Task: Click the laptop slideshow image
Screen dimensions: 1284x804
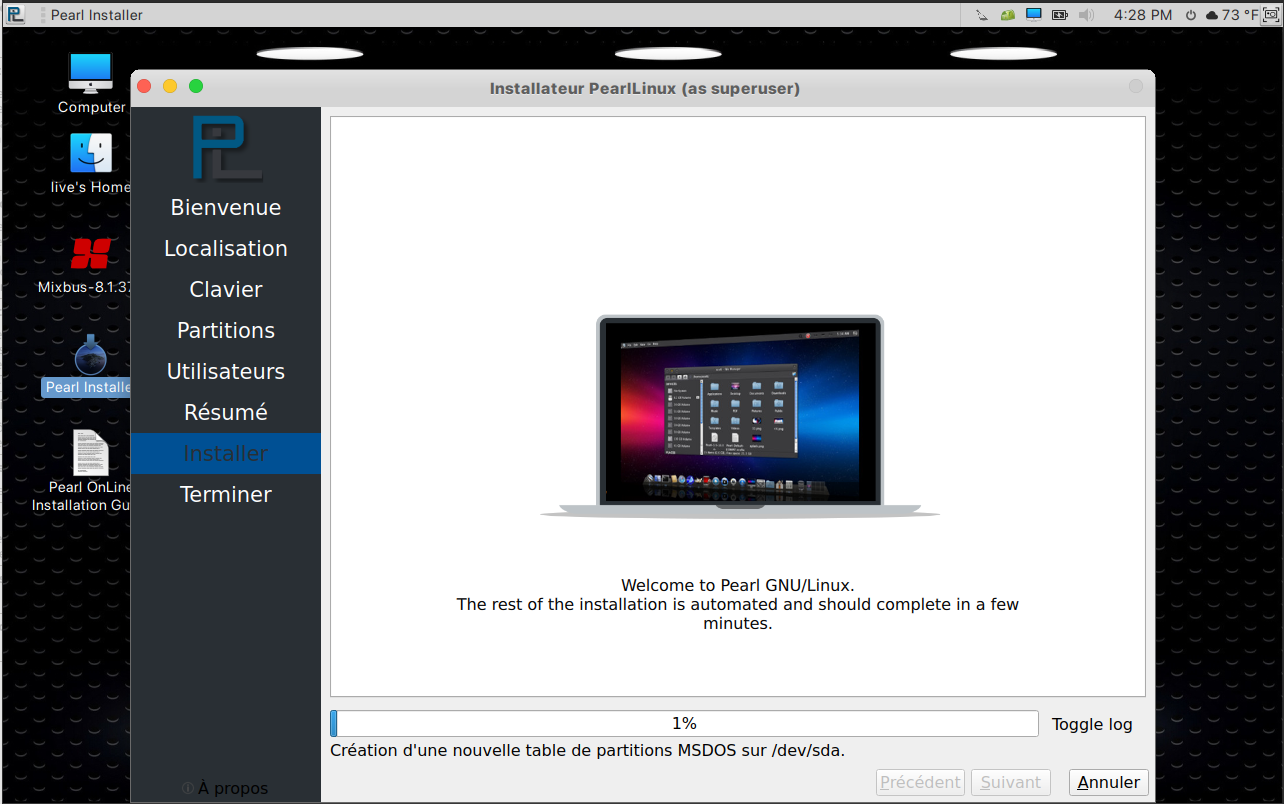Action: click(739, 413)
